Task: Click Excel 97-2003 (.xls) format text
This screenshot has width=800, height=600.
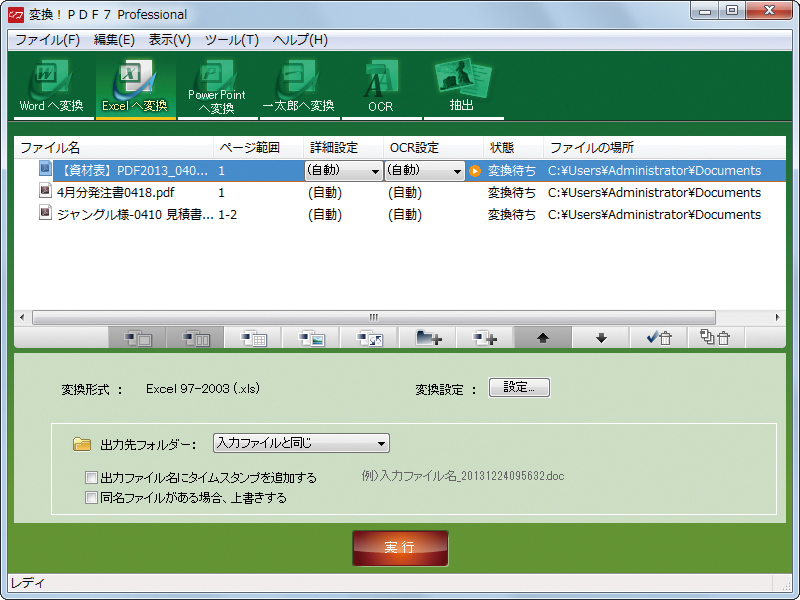Action: tap(203, 389)
